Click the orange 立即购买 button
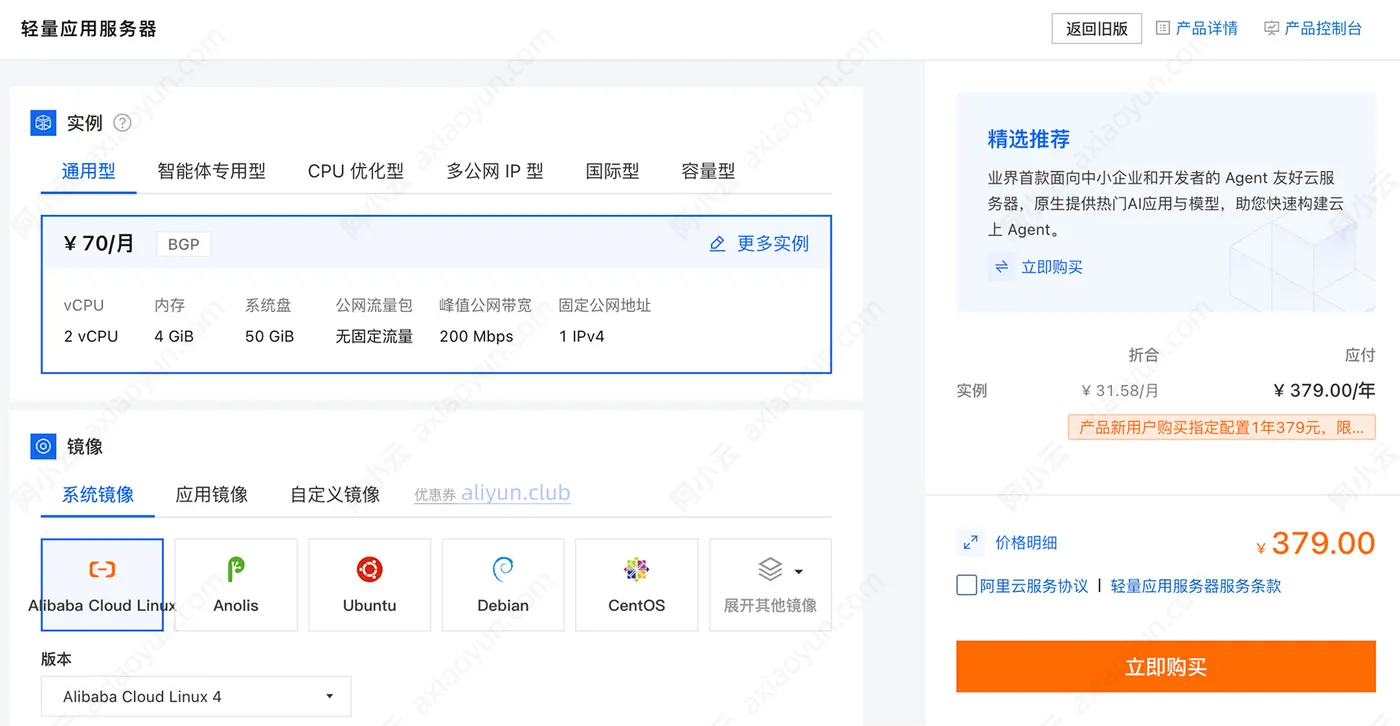The width and height of the screenshot is (1400, 726). coord(1166,667)
